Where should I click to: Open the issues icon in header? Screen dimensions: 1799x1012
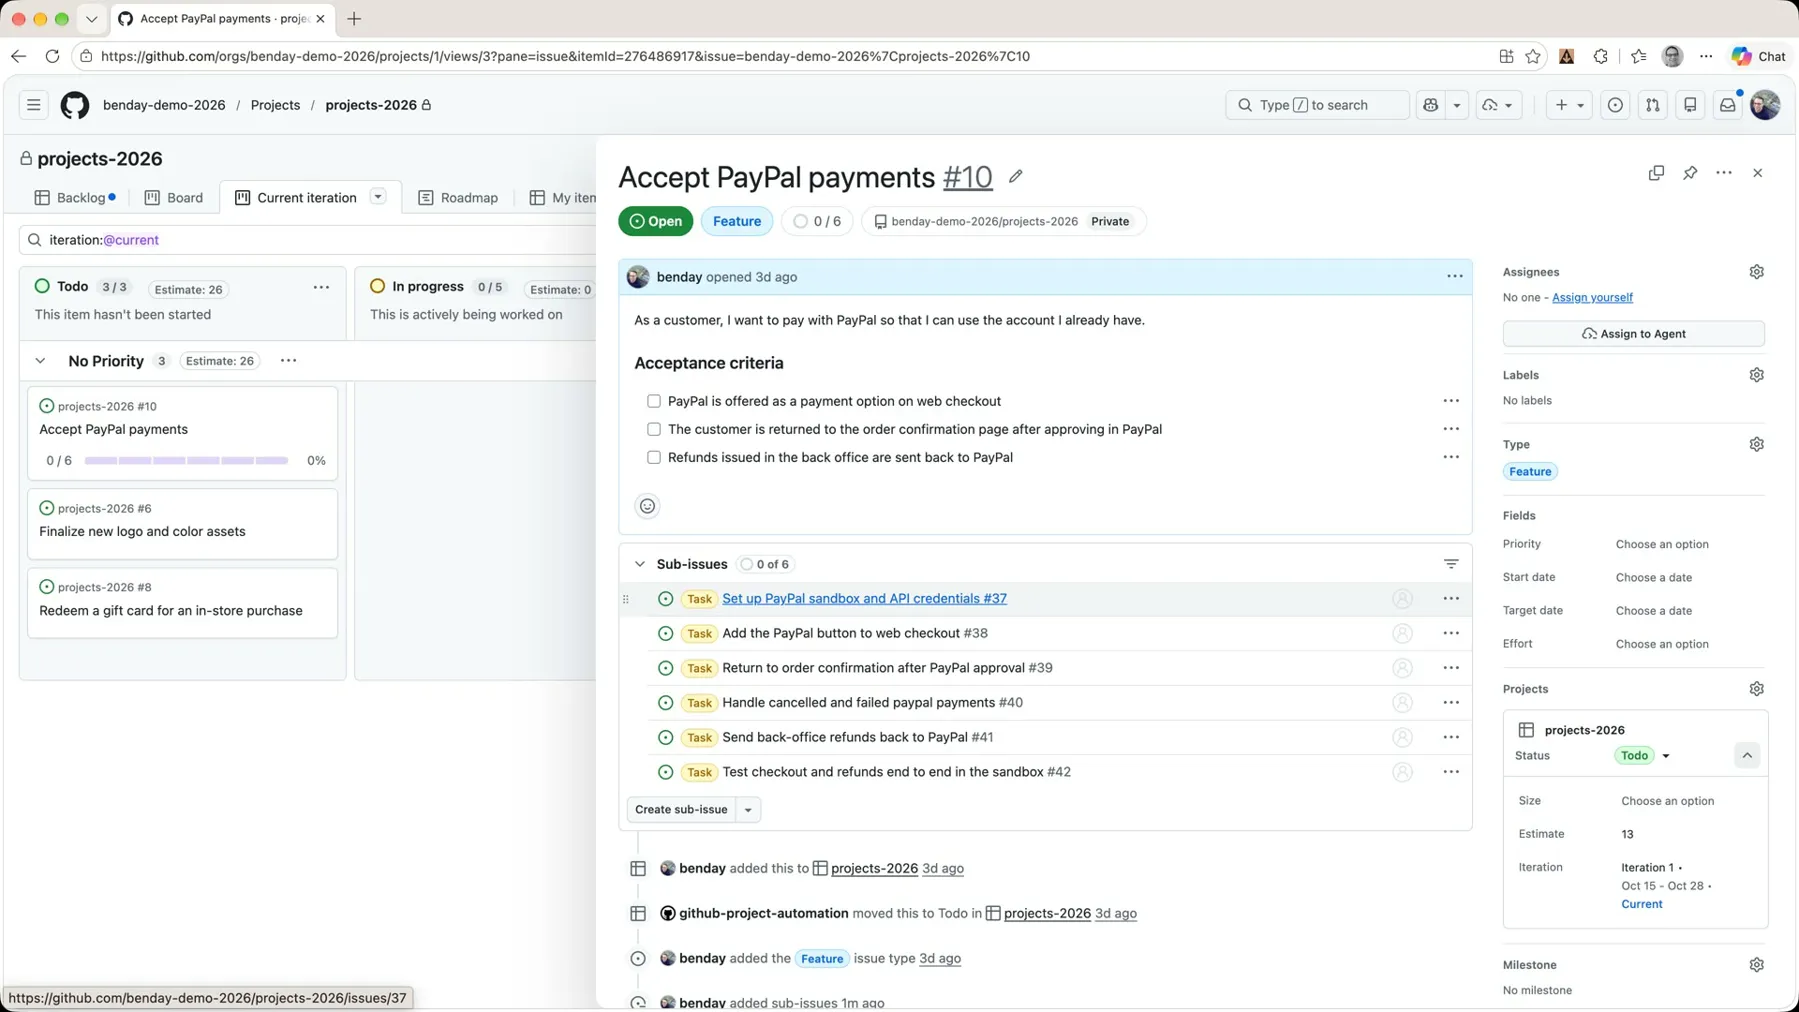click(x=1615, y=105)
